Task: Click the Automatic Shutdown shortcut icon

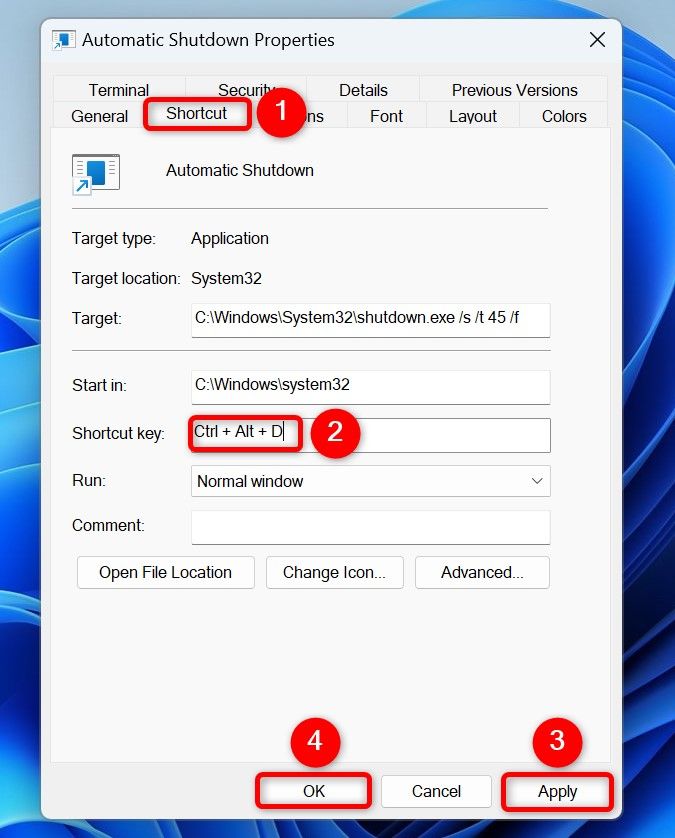Action: point(96,174)
